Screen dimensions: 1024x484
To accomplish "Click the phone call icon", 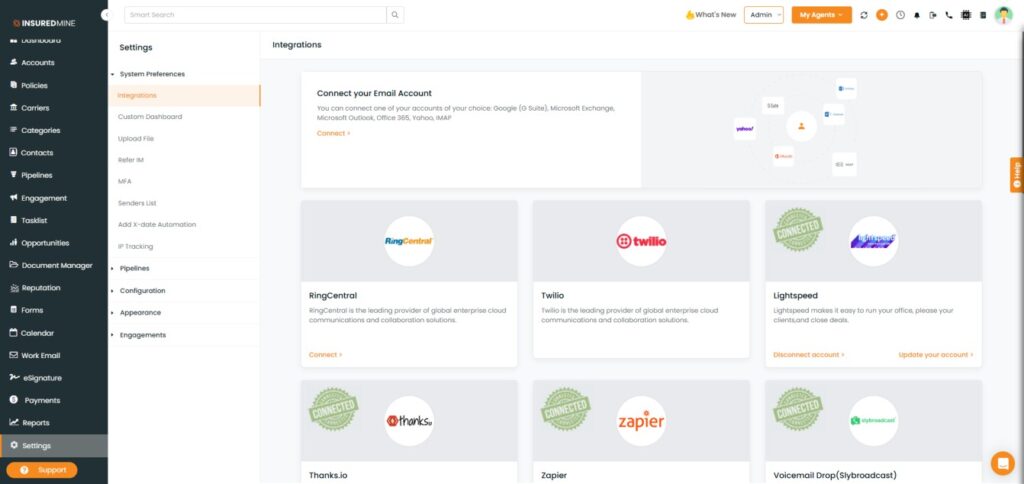I will [x=949, y=15].
